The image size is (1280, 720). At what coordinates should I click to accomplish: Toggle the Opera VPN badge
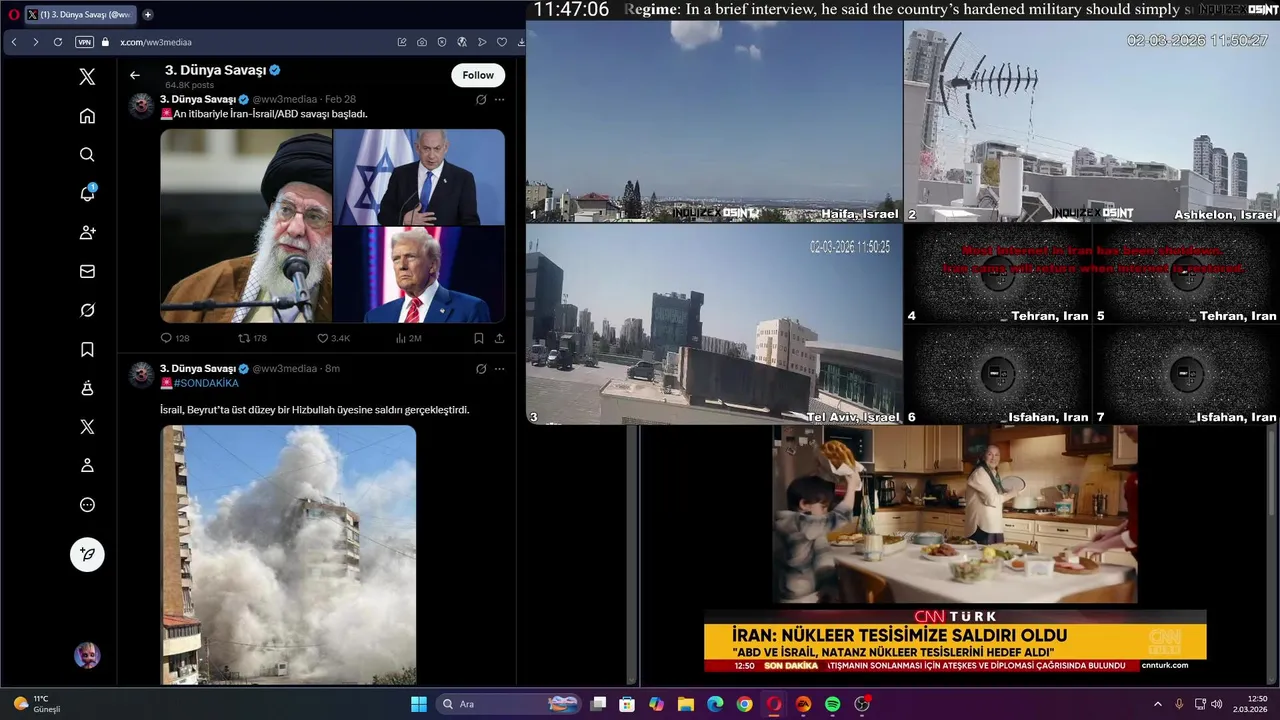click(x=84, y=42)
